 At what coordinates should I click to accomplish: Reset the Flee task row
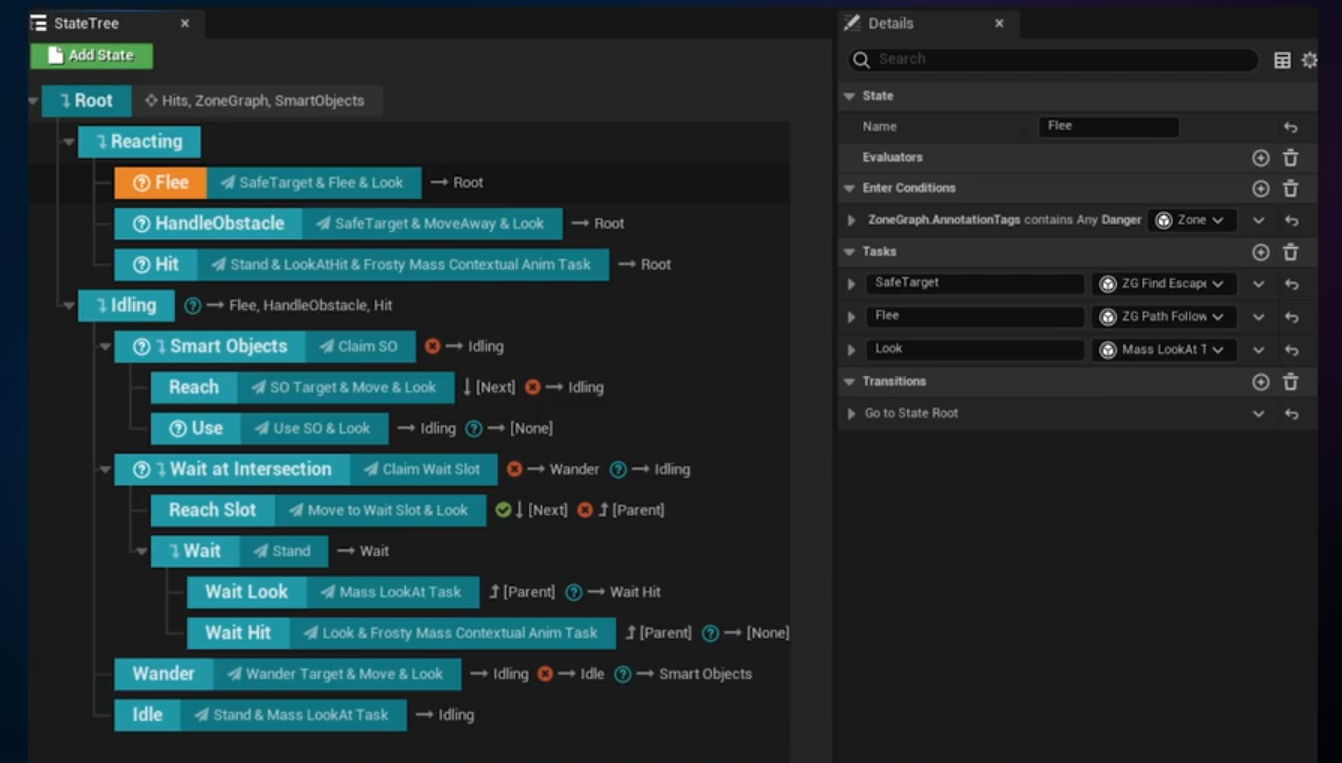(1291, 318)
